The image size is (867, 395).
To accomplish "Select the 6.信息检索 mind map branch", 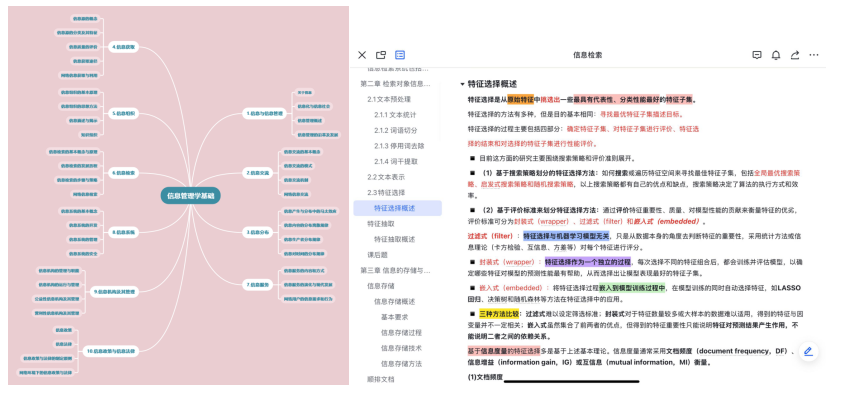I will [123, 173].
